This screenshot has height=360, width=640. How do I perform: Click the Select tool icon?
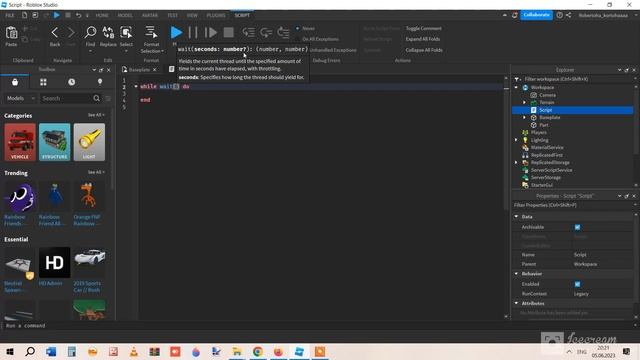tap(126, 32)
